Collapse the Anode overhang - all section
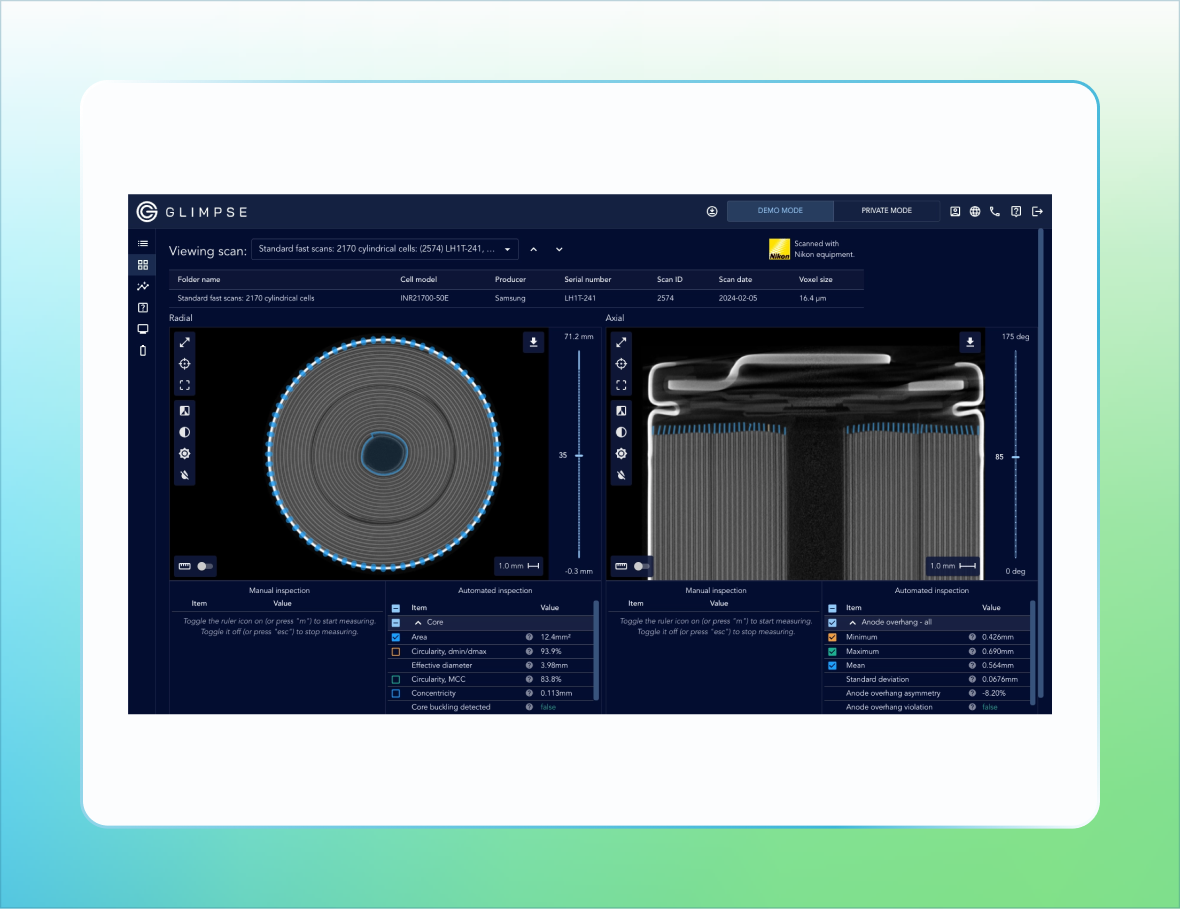Screen dimensions: 1180x909 (853, 623)
